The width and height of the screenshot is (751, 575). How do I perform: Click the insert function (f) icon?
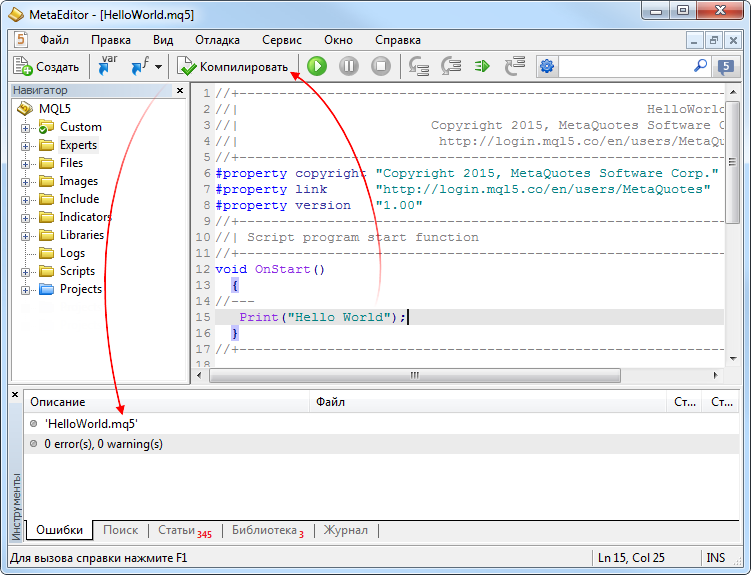point(140,66)
